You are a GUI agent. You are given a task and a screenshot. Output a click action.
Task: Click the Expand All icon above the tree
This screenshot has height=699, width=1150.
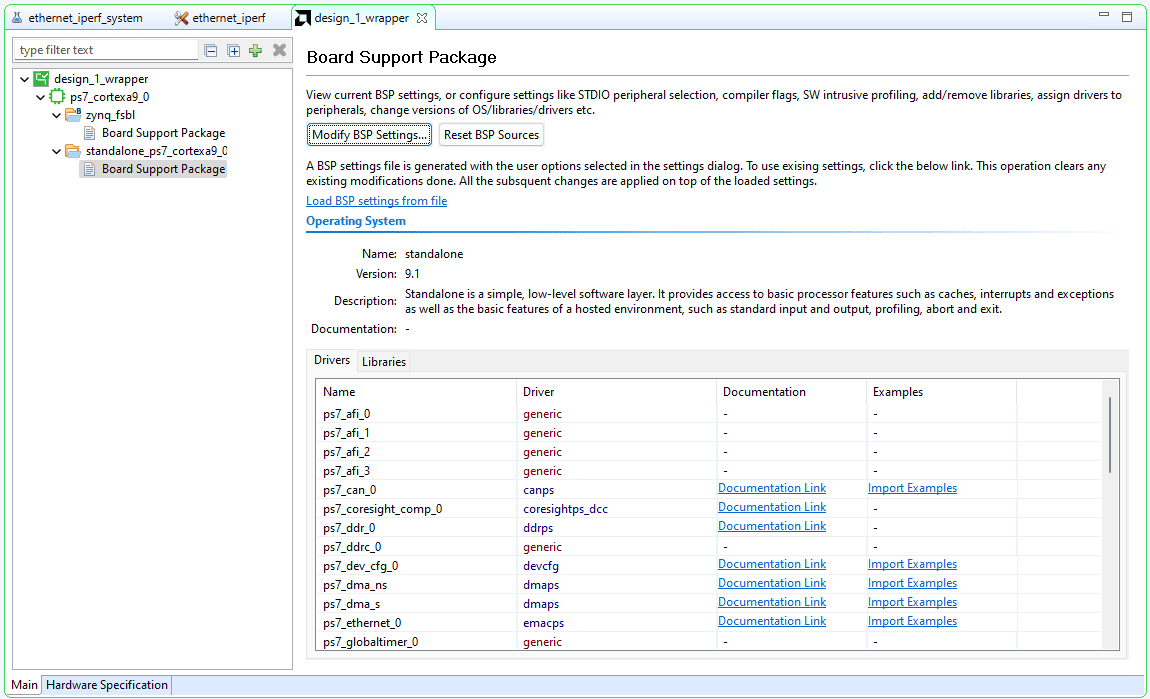pyautogui.click(x=233, y=51)
